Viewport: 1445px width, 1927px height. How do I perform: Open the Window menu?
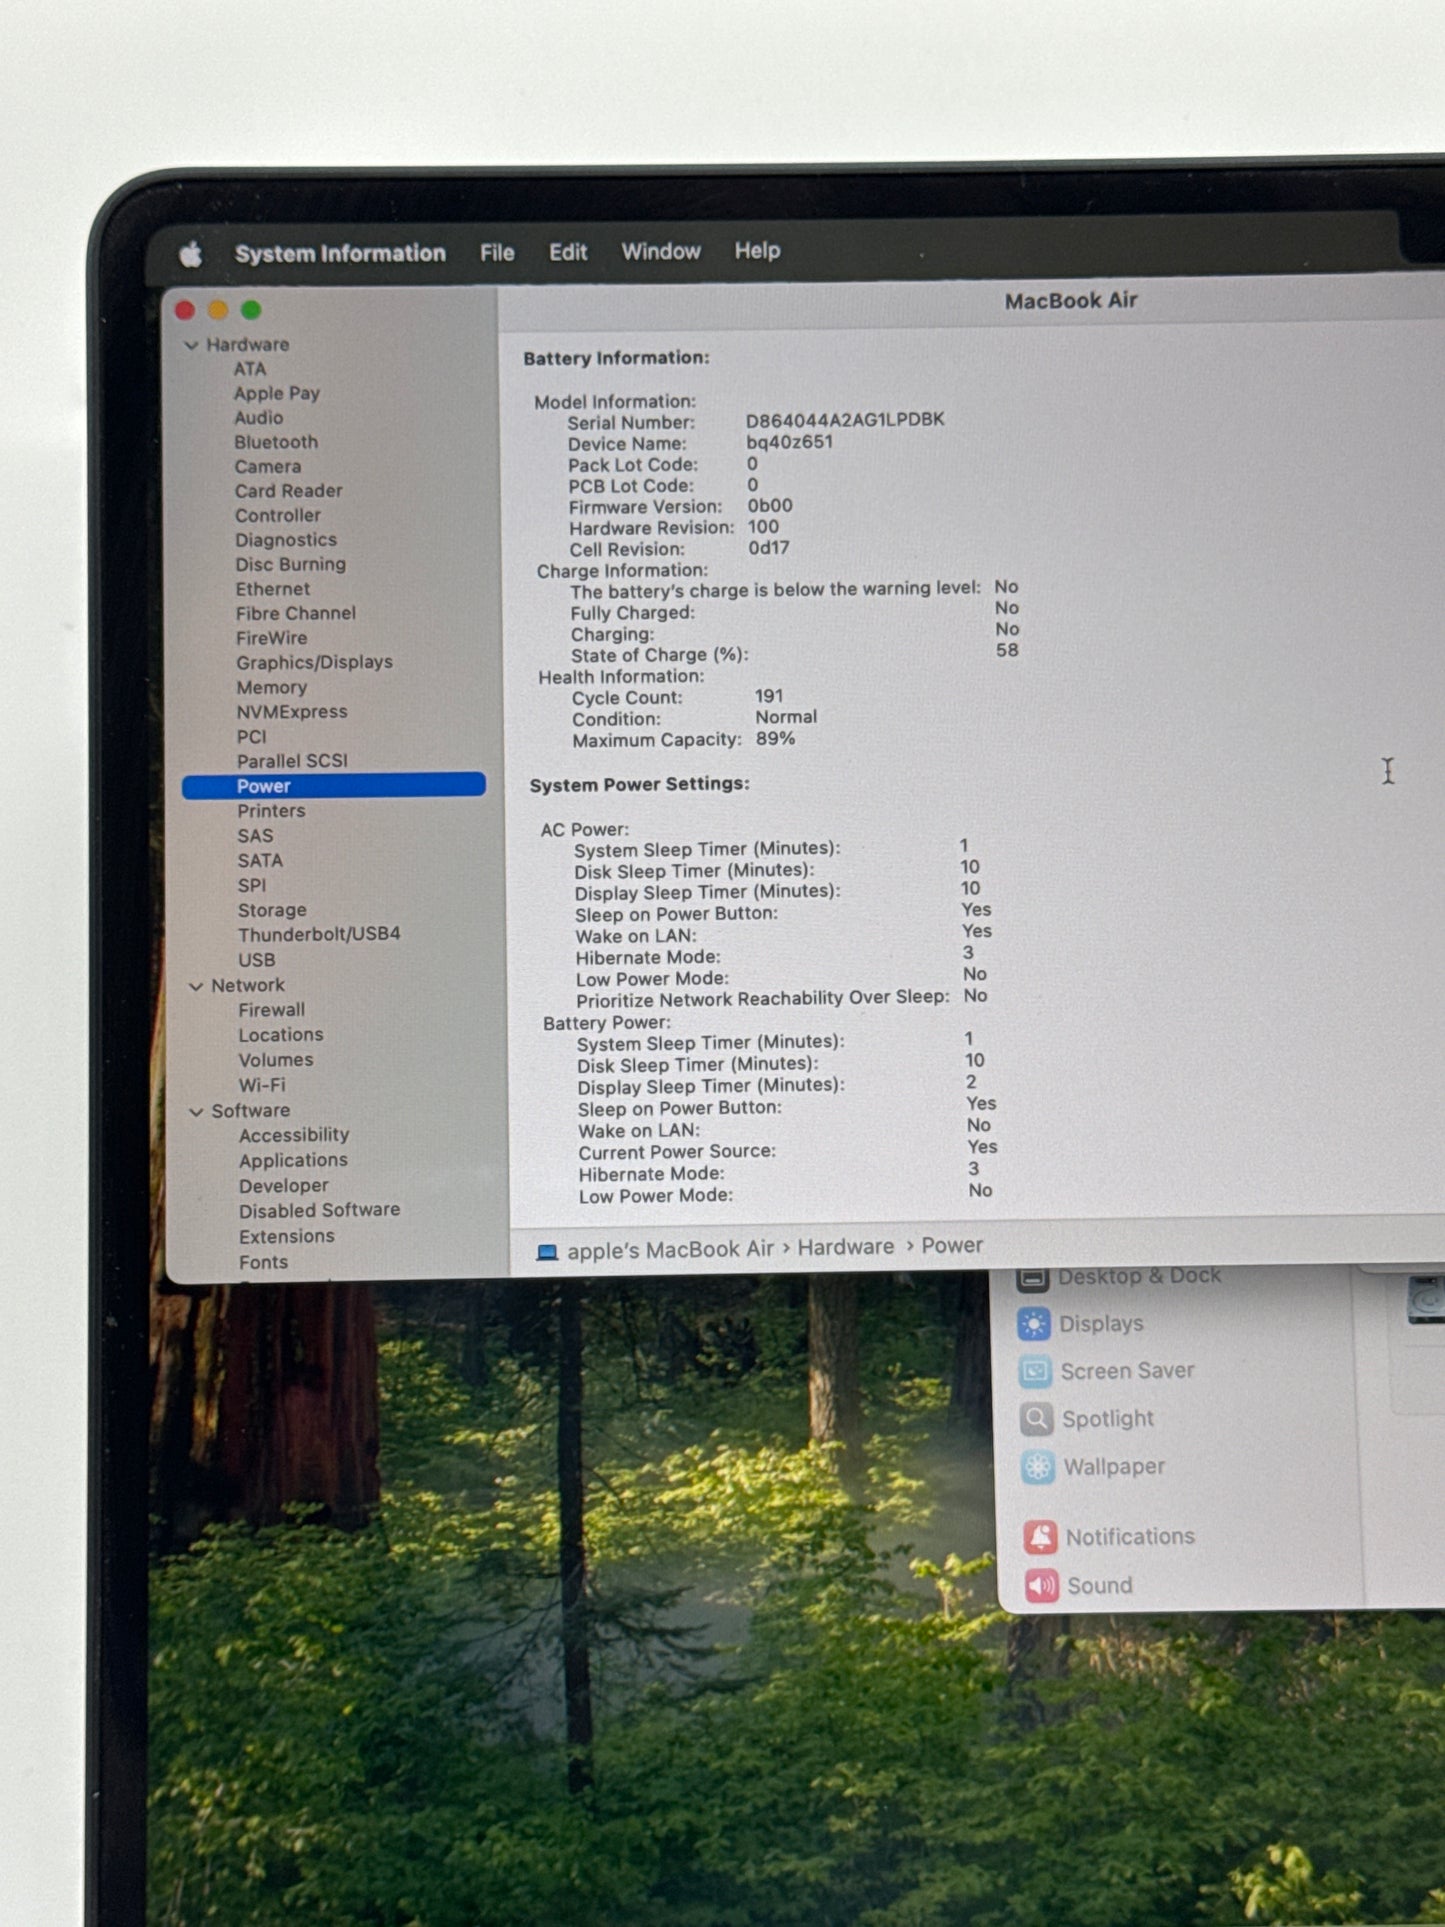click(x=660, y=252)
